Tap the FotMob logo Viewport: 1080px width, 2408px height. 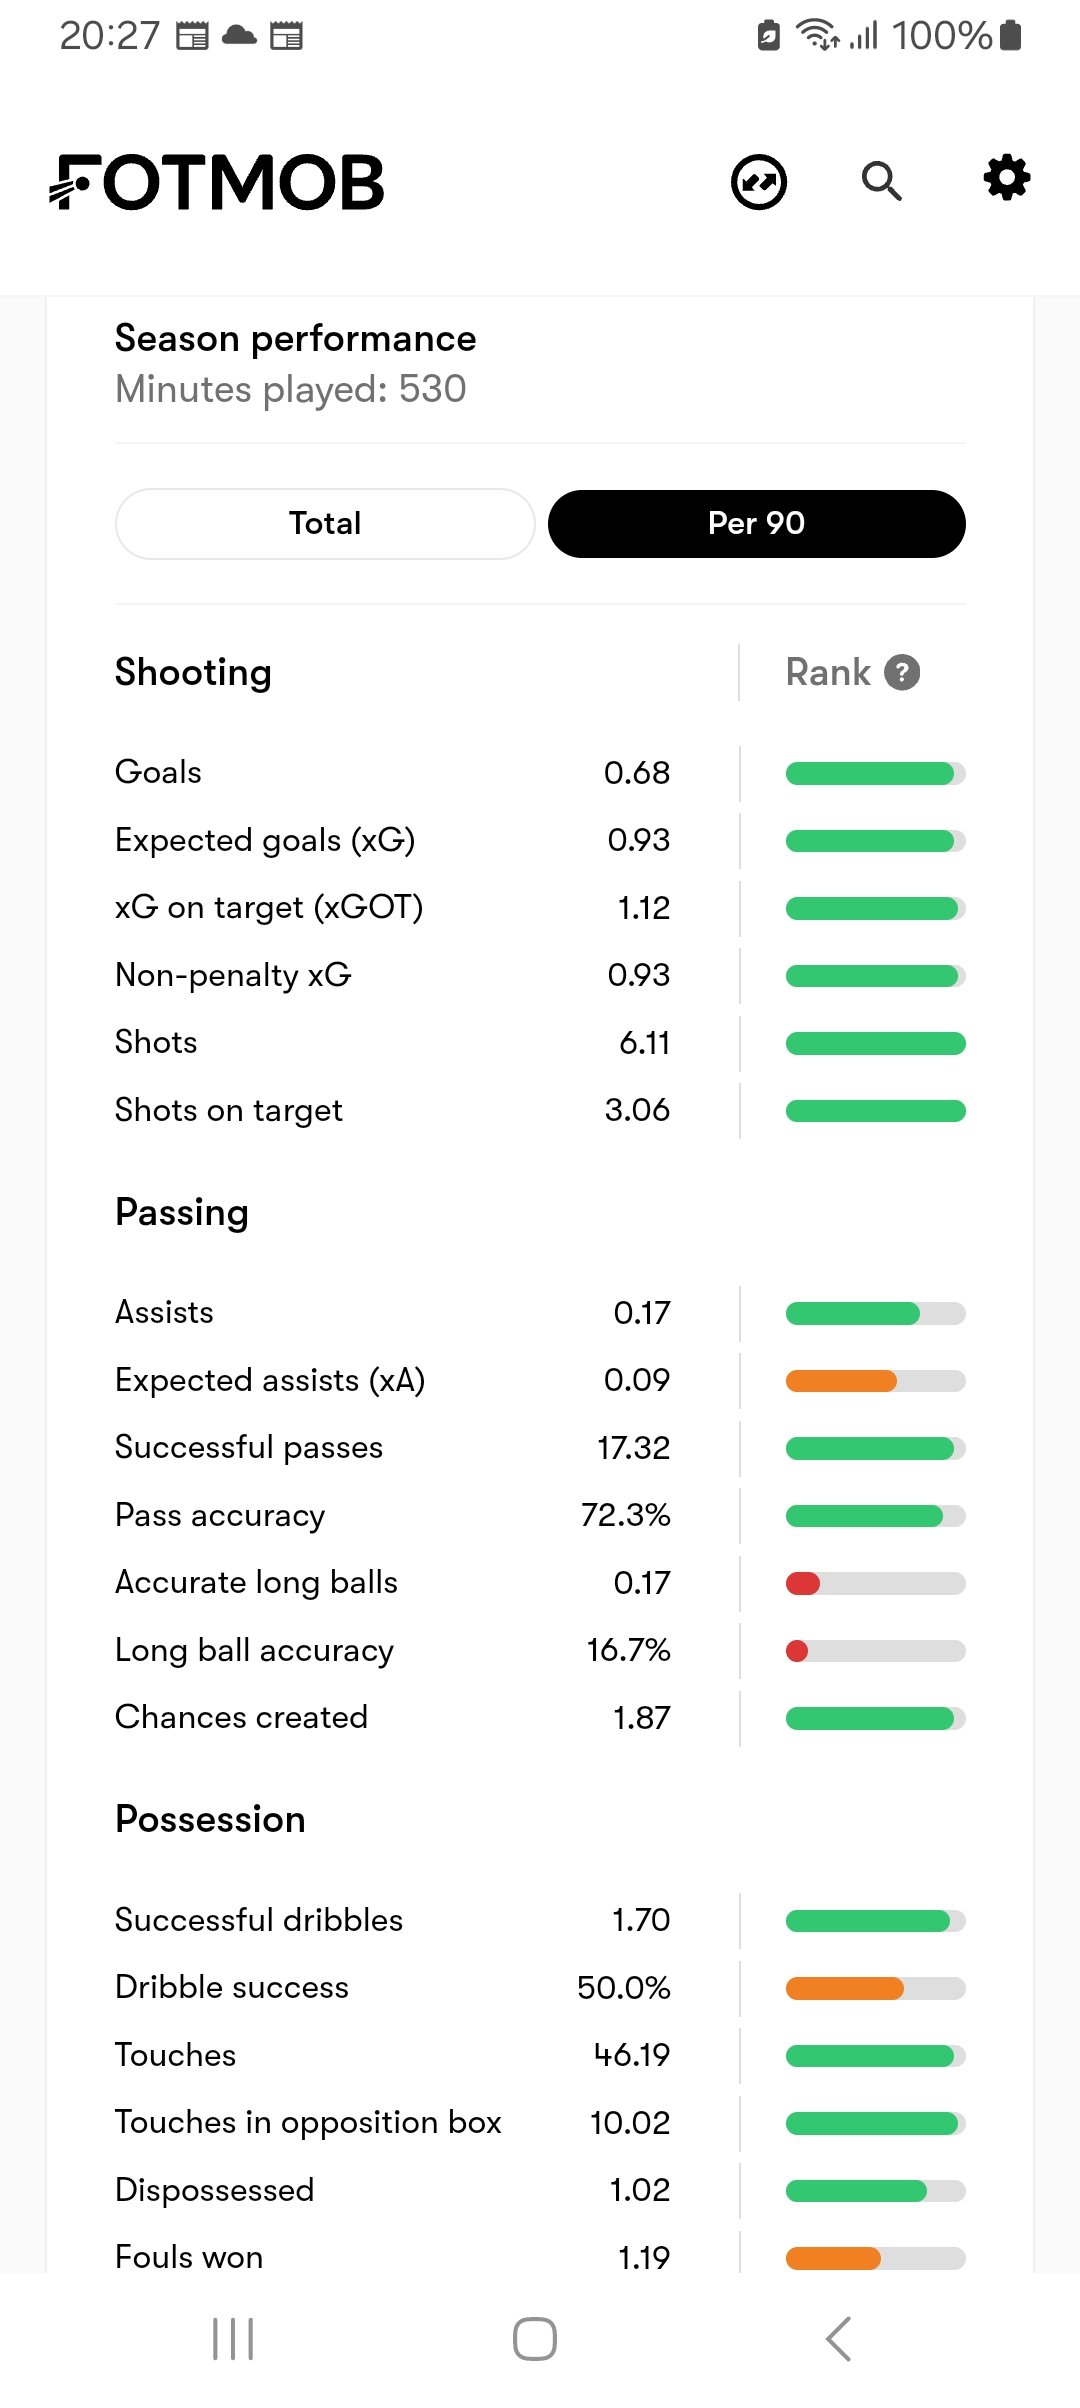(x=217, y=182)
